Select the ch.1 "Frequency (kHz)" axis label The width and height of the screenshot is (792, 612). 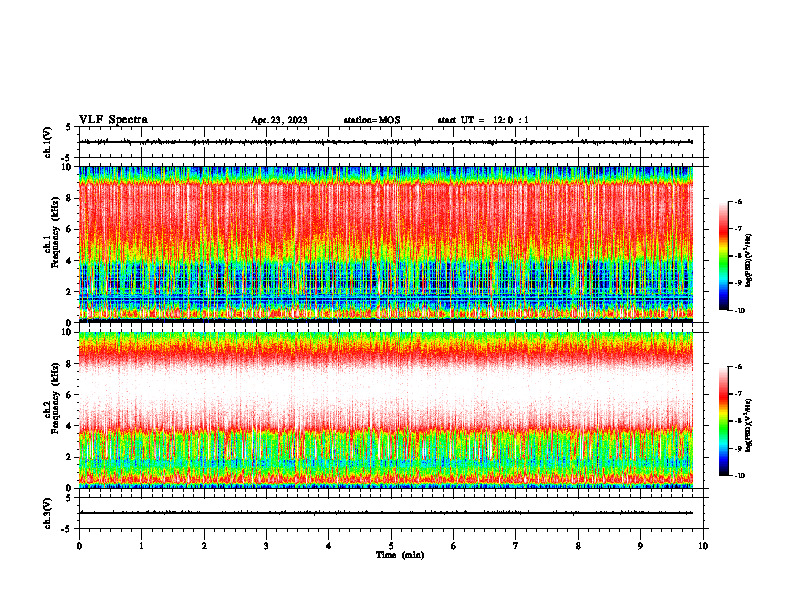click(56, 232)
